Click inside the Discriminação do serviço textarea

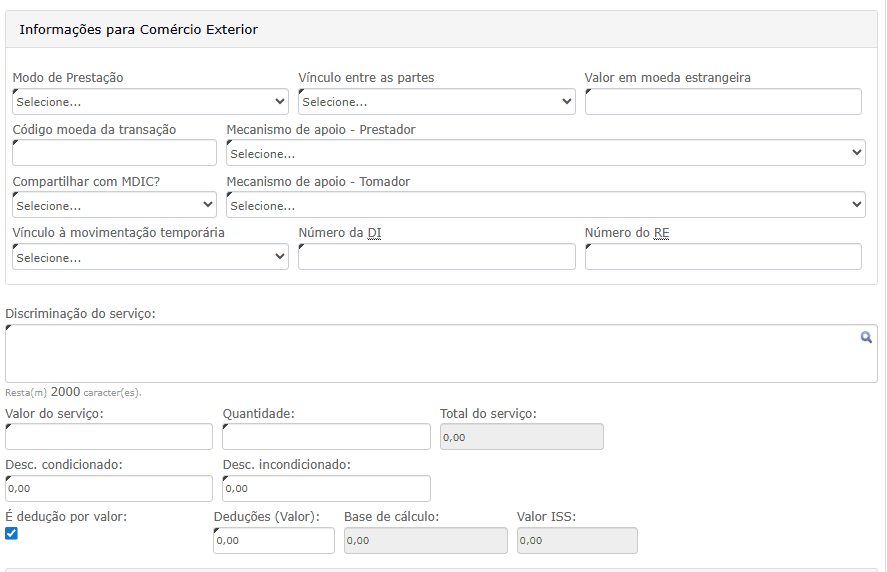[x=430, y=353]
